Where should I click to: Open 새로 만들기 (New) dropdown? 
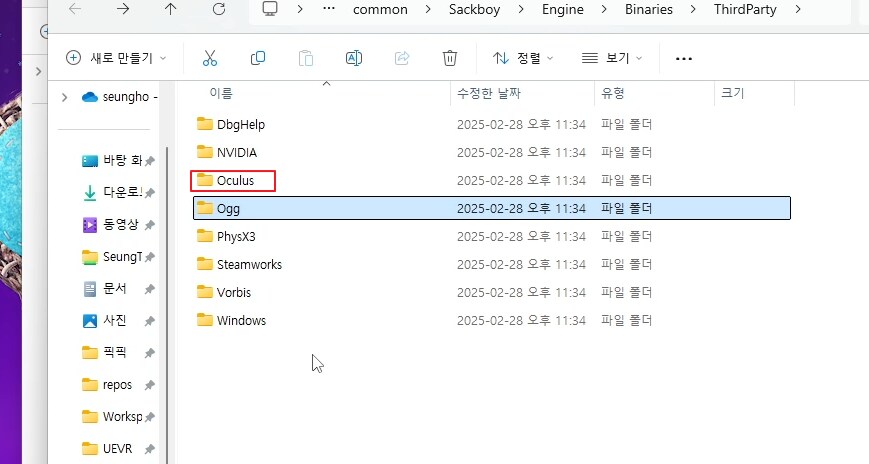coord(116,58)
